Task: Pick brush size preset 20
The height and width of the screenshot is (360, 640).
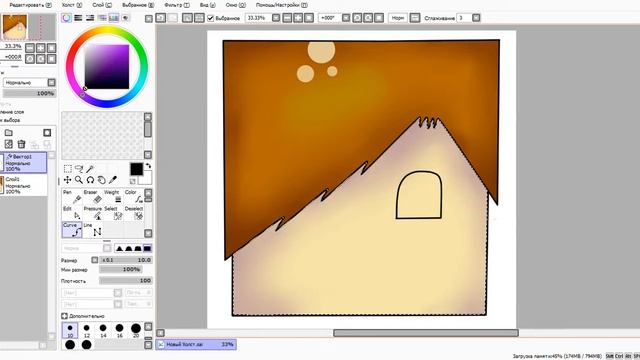Action: (136, 330)
